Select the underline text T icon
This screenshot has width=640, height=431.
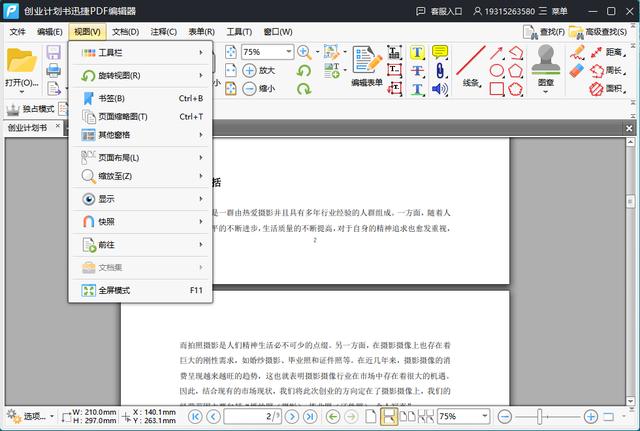(417, 89)
